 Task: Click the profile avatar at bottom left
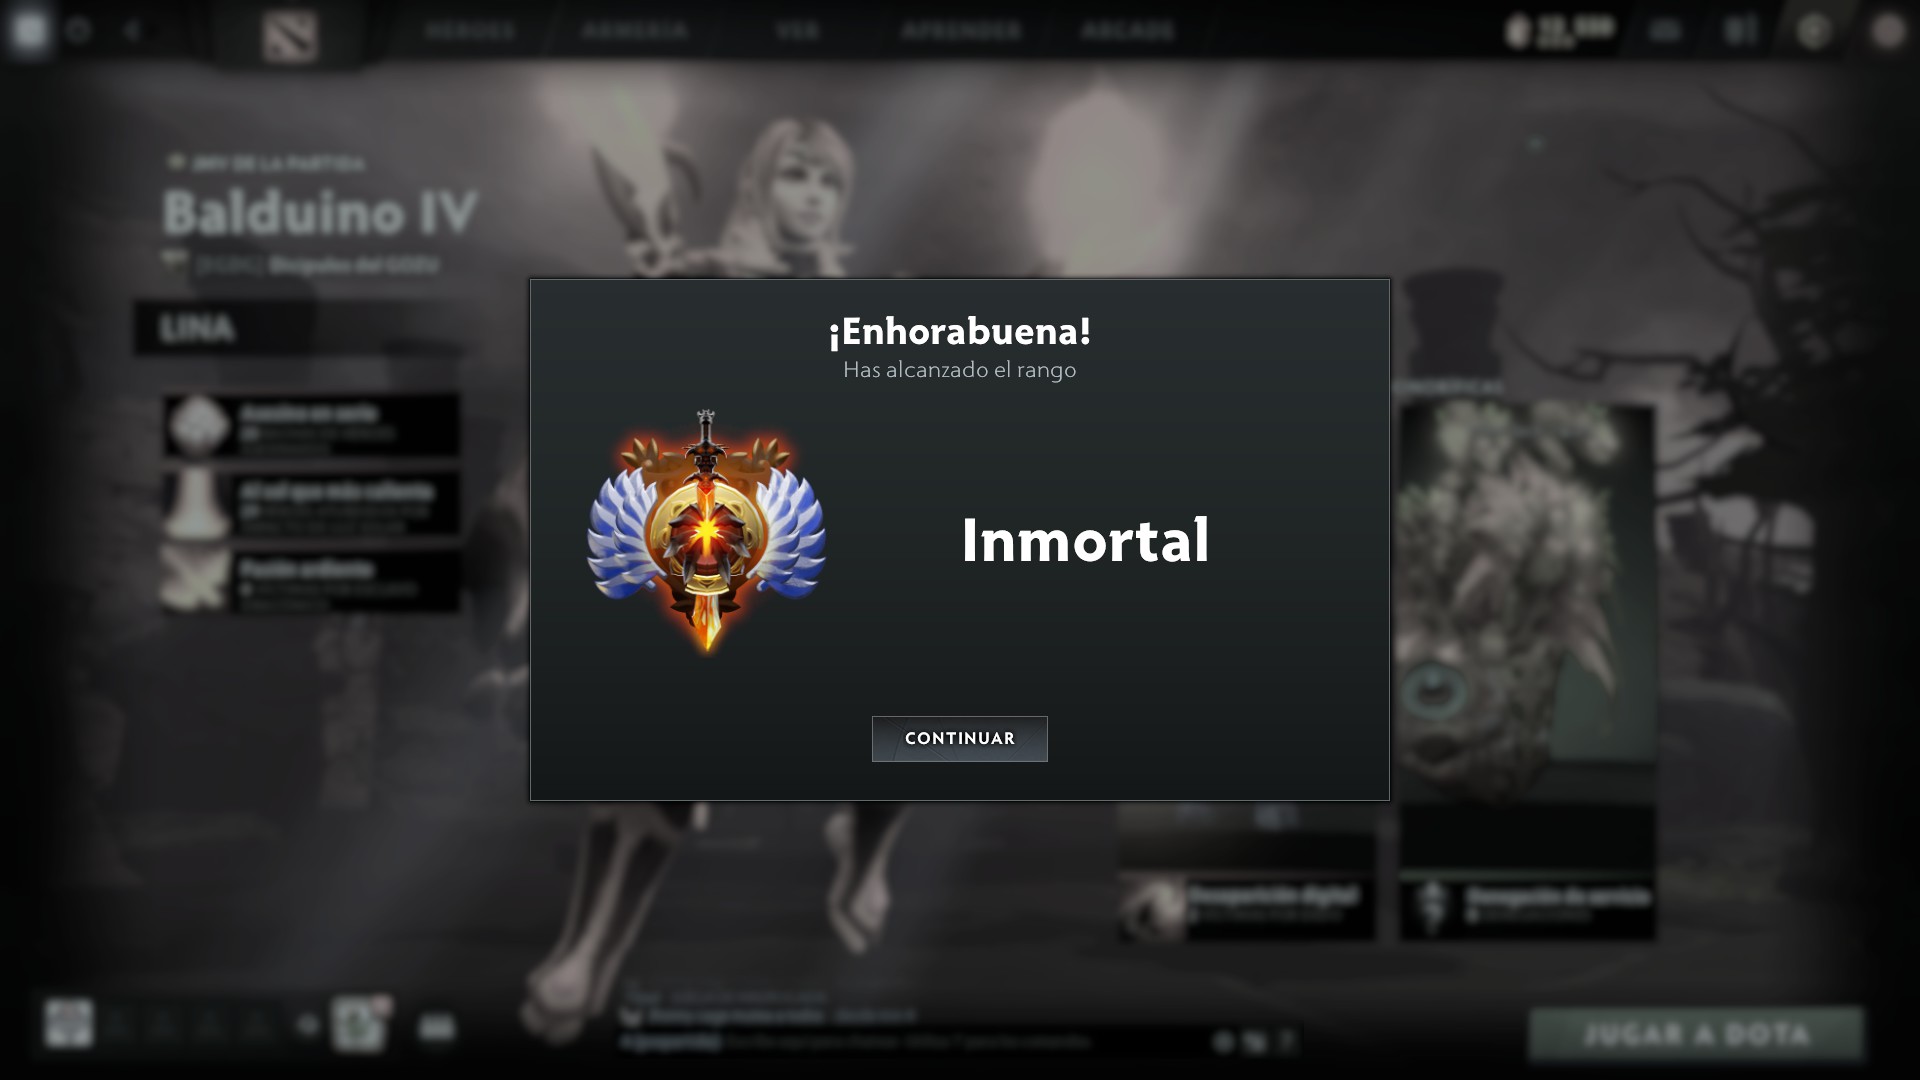point(68,1024)
